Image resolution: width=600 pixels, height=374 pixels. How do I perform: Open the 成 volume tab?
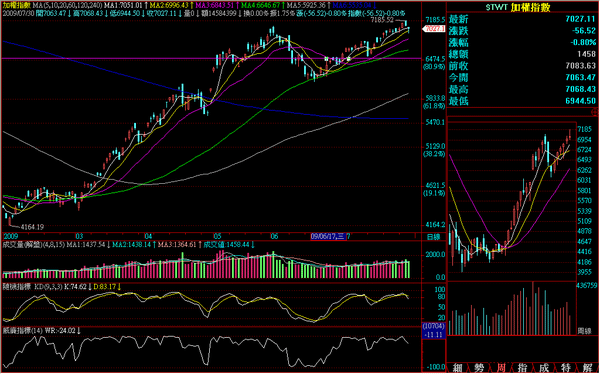(545, 368)
